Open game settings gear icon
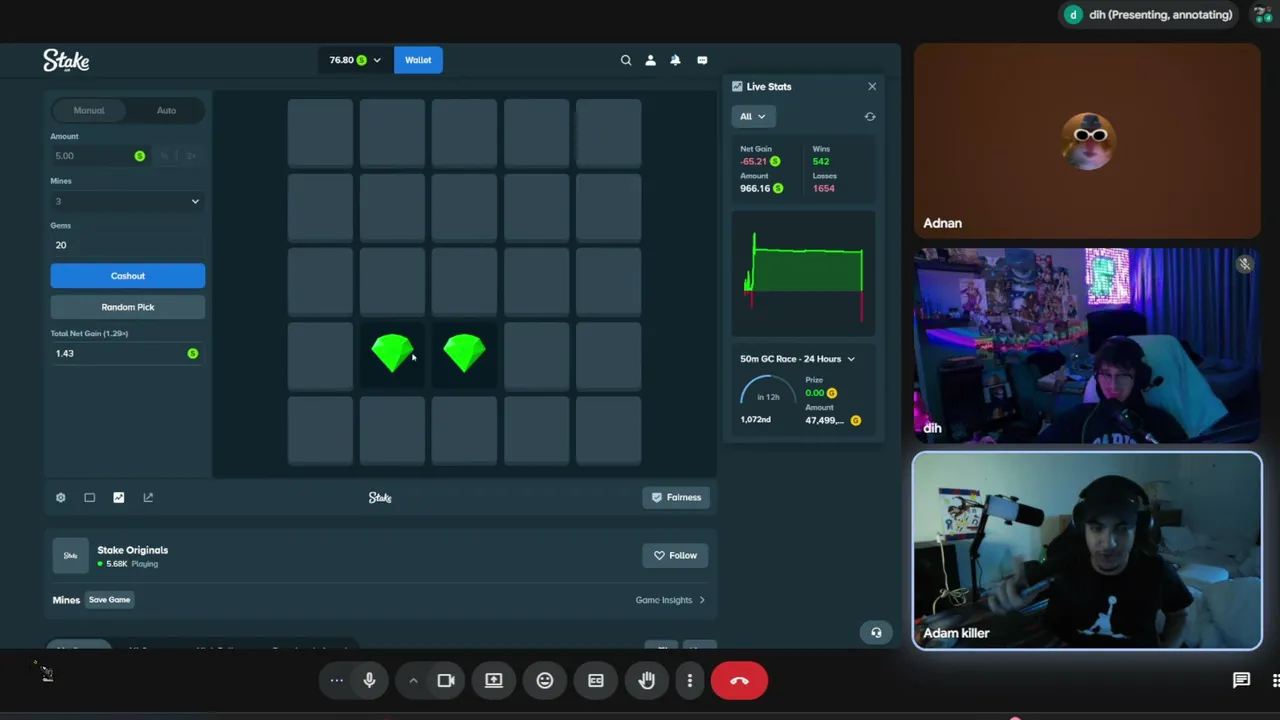Screen dimensions: 1280x720 [x=60, y=497]
